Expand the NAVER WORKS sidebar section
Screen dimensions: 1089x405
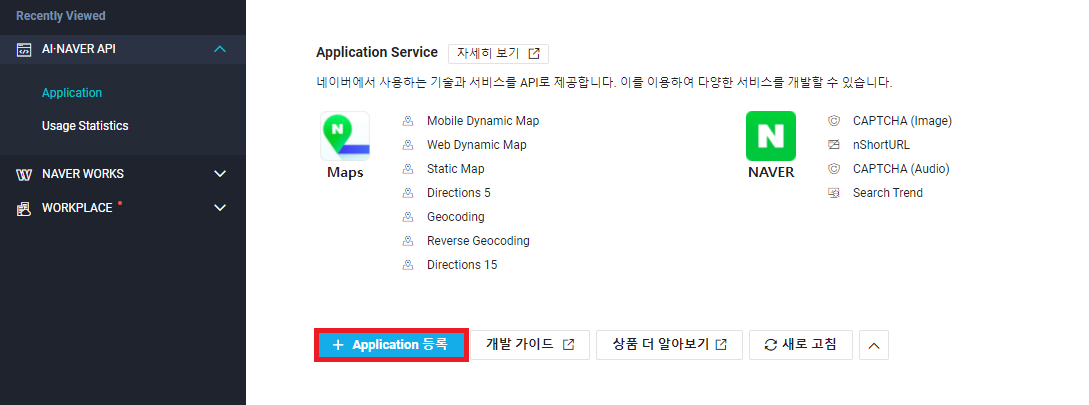220,174
